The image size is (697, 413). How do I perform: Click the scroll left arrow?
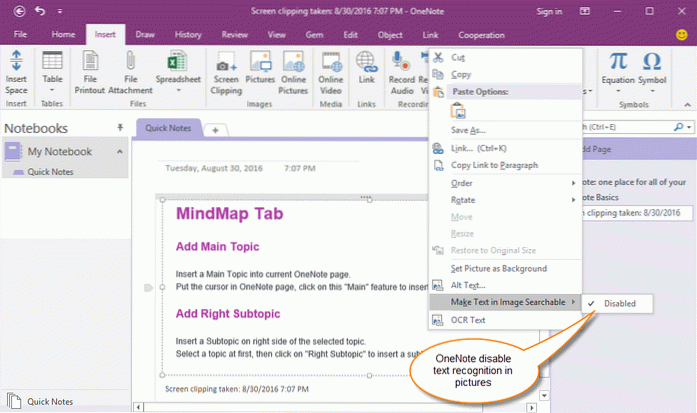tap(138, 407)
